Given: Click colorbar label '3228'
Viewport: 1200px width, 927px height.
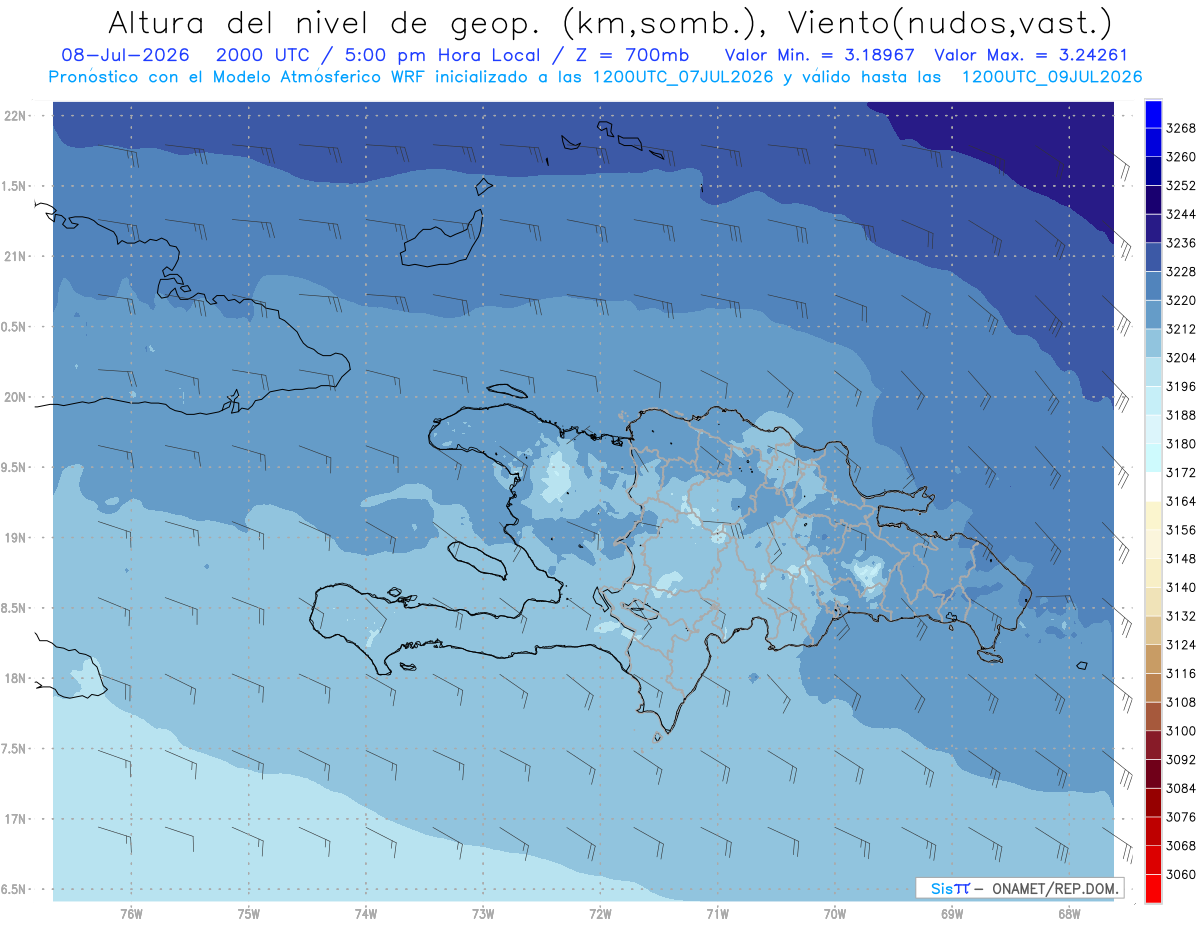Looking at the screenshot, I should tap(1181, 271).
